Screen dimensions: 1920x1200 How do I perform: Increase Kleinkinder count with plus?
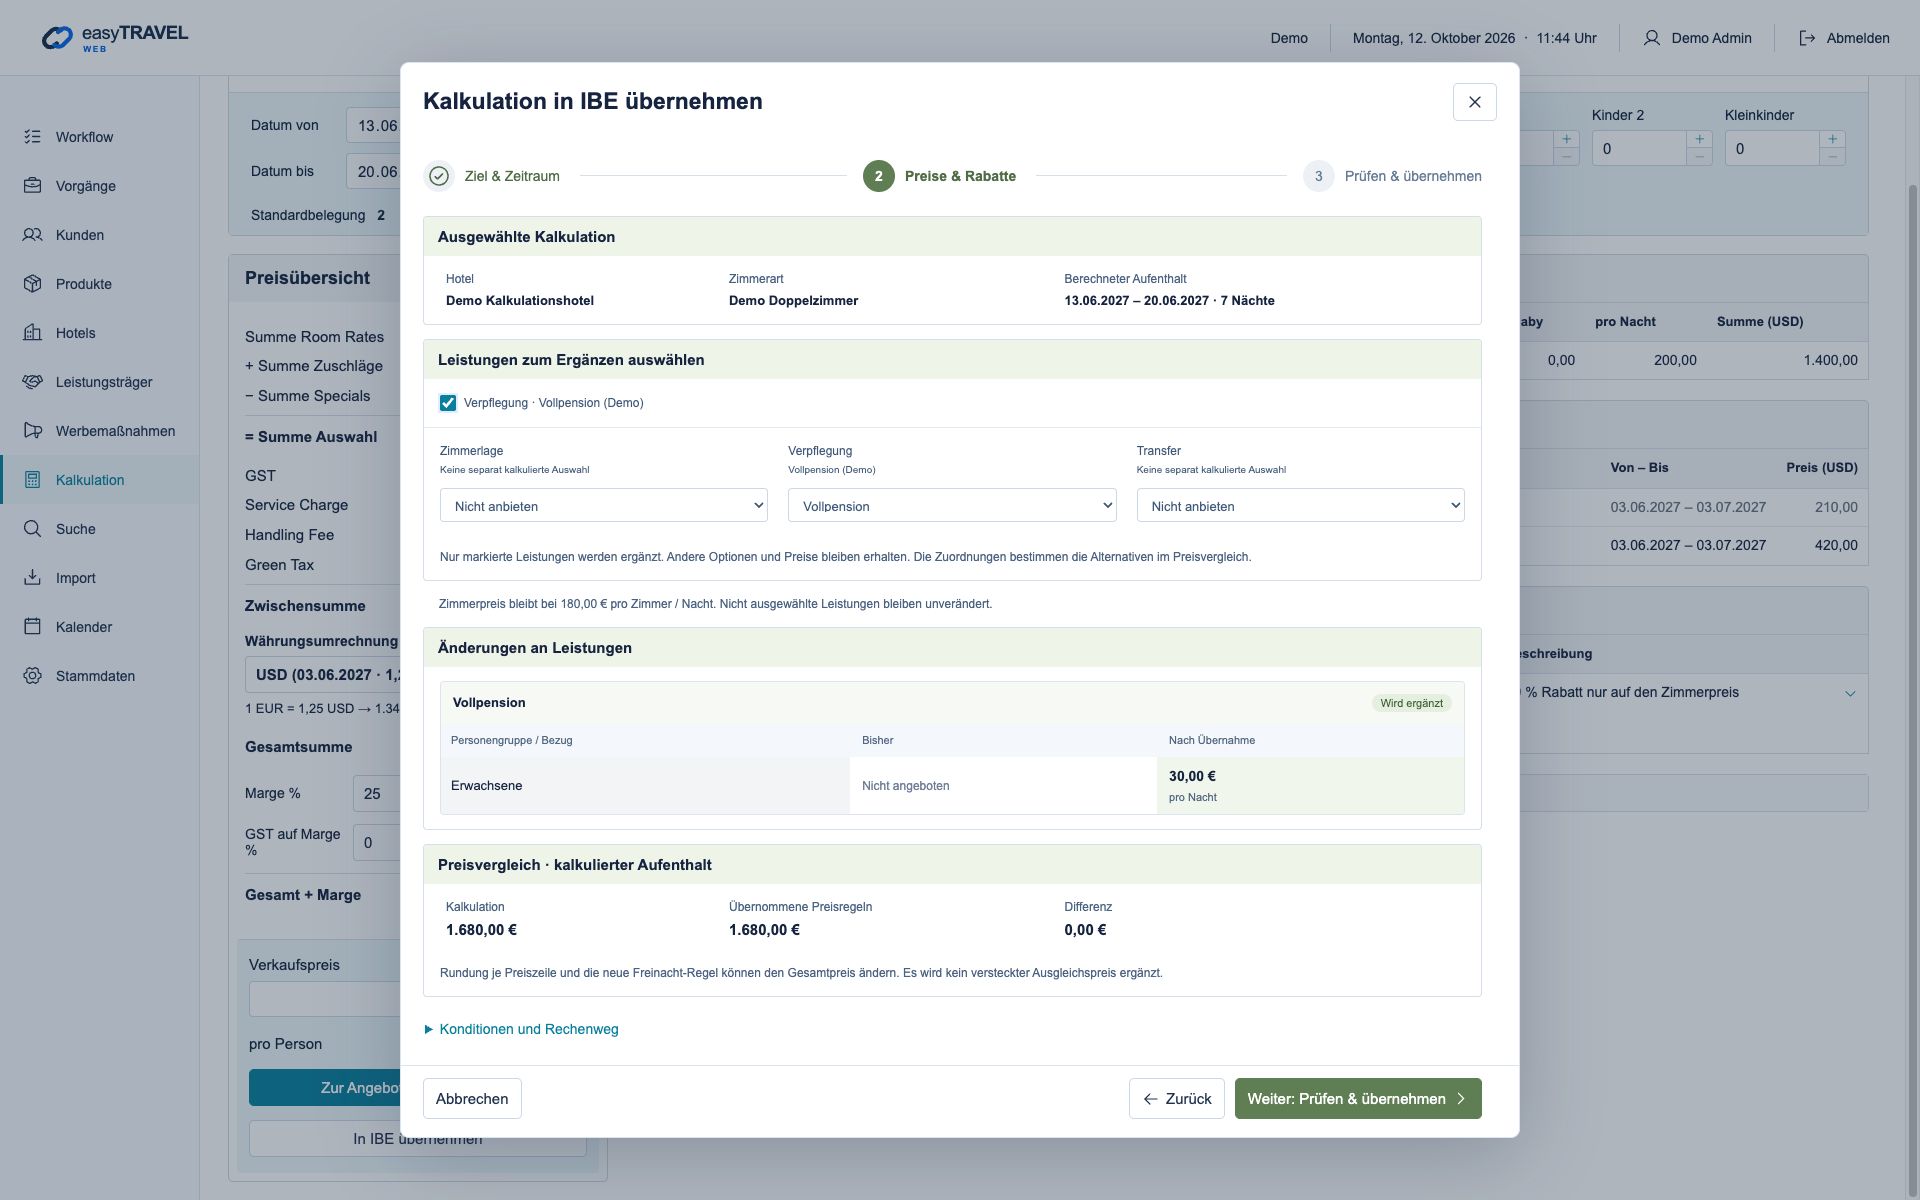(x=1832, y=139)
